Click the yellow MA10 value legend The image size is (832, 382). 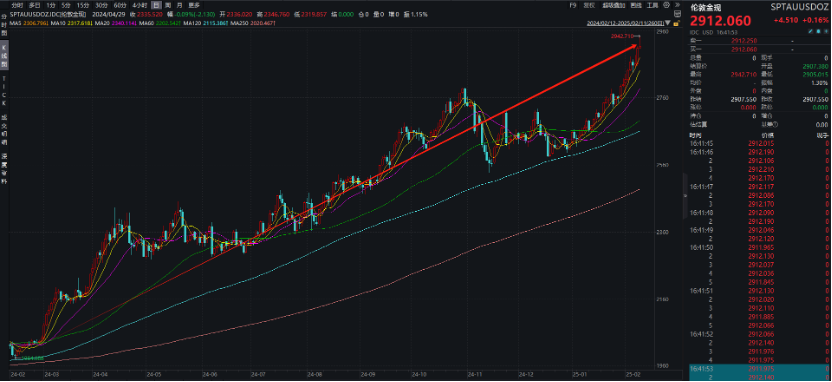(x=80, y=24)
